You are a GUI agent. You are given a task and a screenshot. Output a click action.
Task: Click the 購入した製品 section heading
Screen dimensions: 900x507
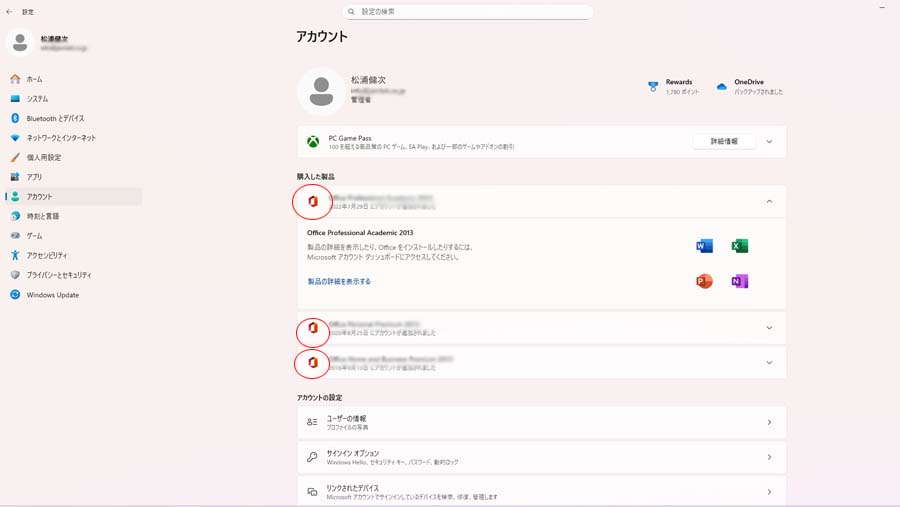315,176
